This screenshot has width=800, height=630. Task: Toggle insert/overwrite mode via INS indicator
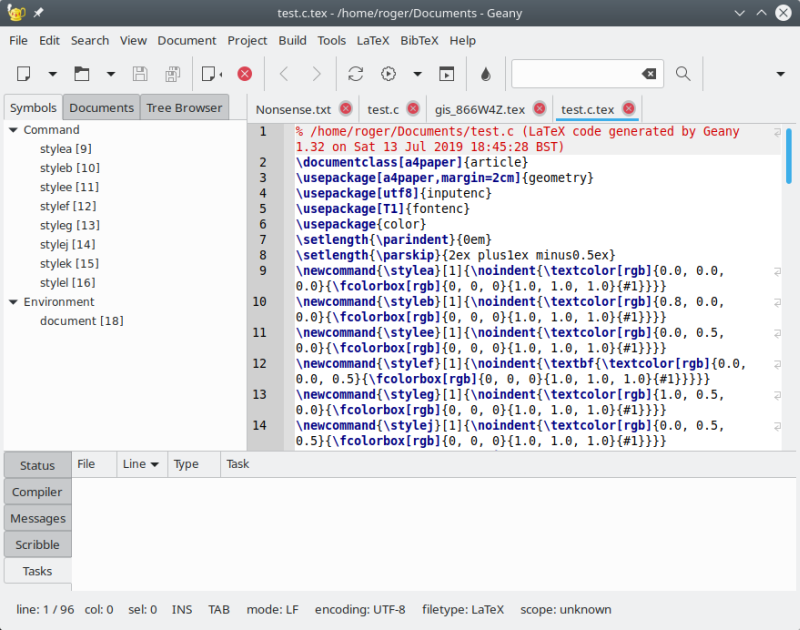click(181, 609)
